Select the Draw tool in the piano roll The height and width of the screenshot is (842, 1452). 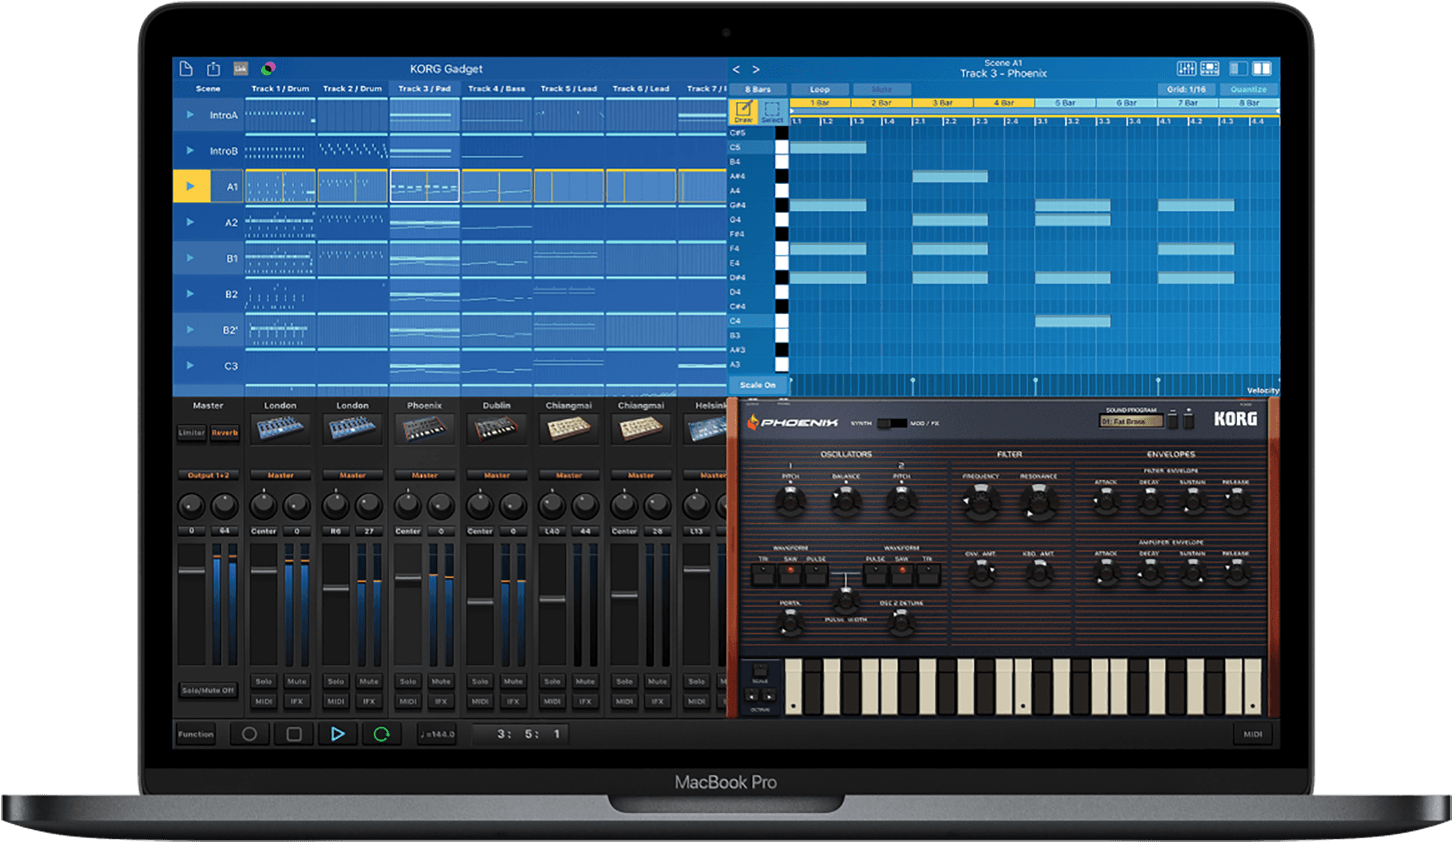point(744,110)
